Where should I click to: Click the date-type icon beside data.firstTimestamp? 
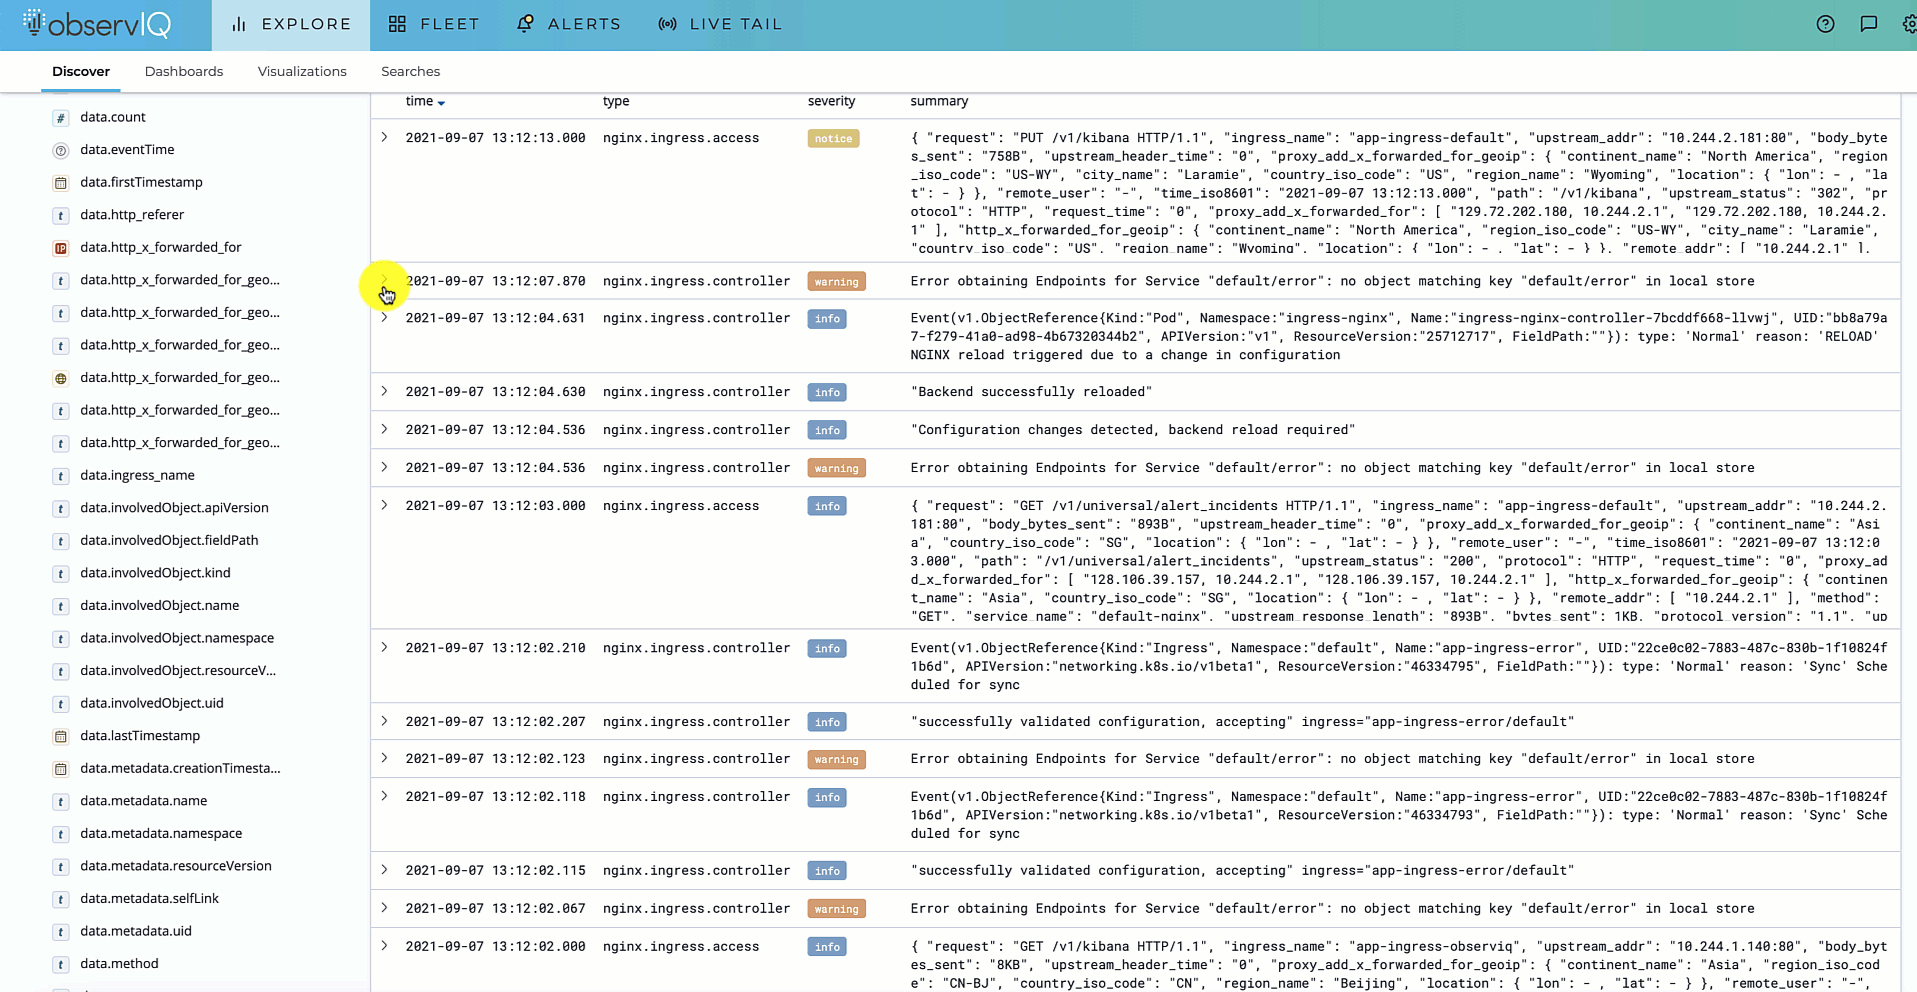(x=61, y=183)
